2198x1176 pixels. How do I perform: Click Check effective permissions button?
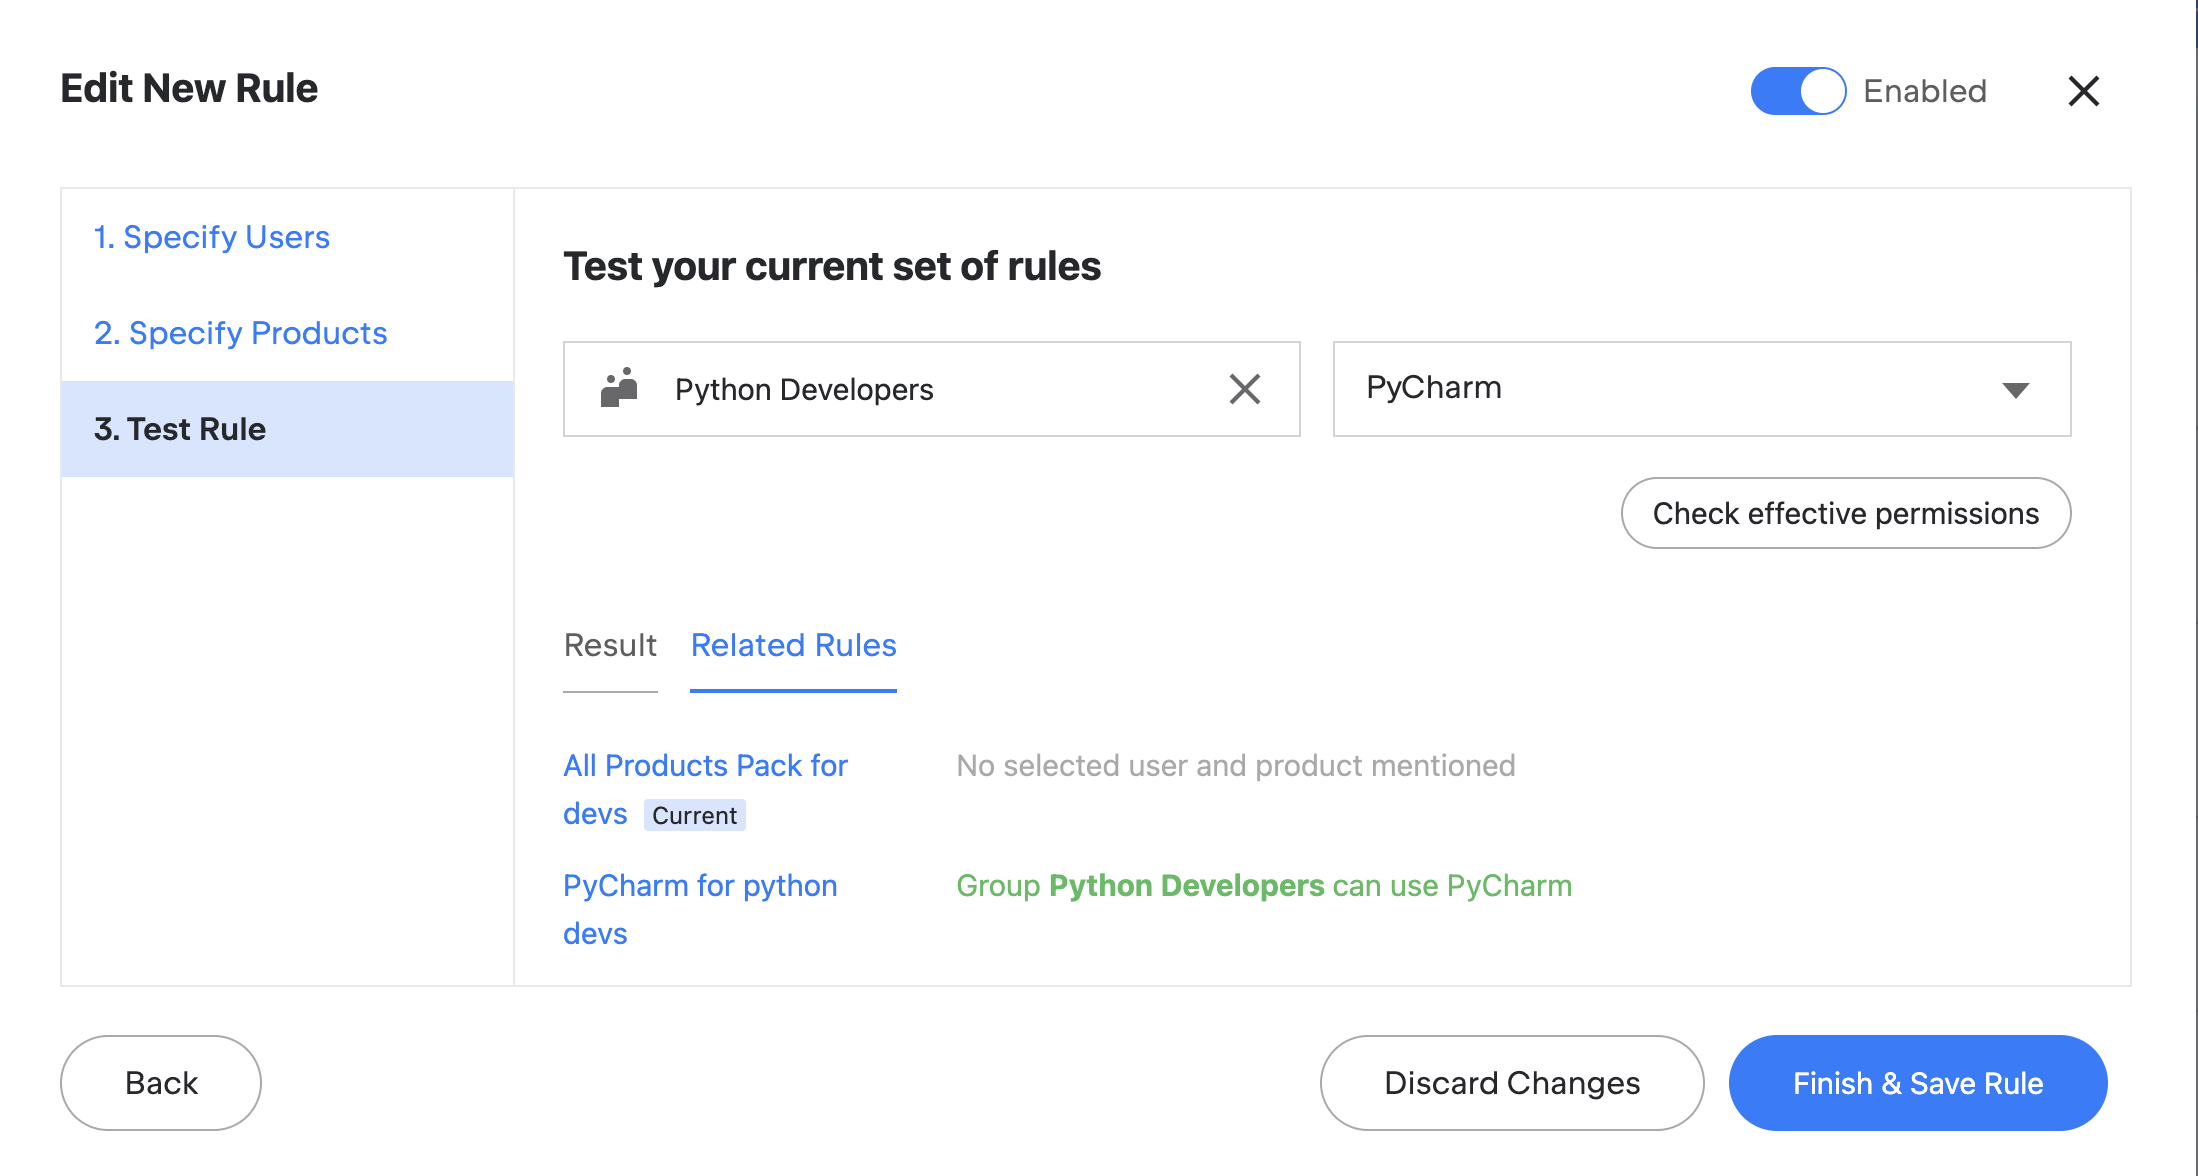(x=1846, y=513)
